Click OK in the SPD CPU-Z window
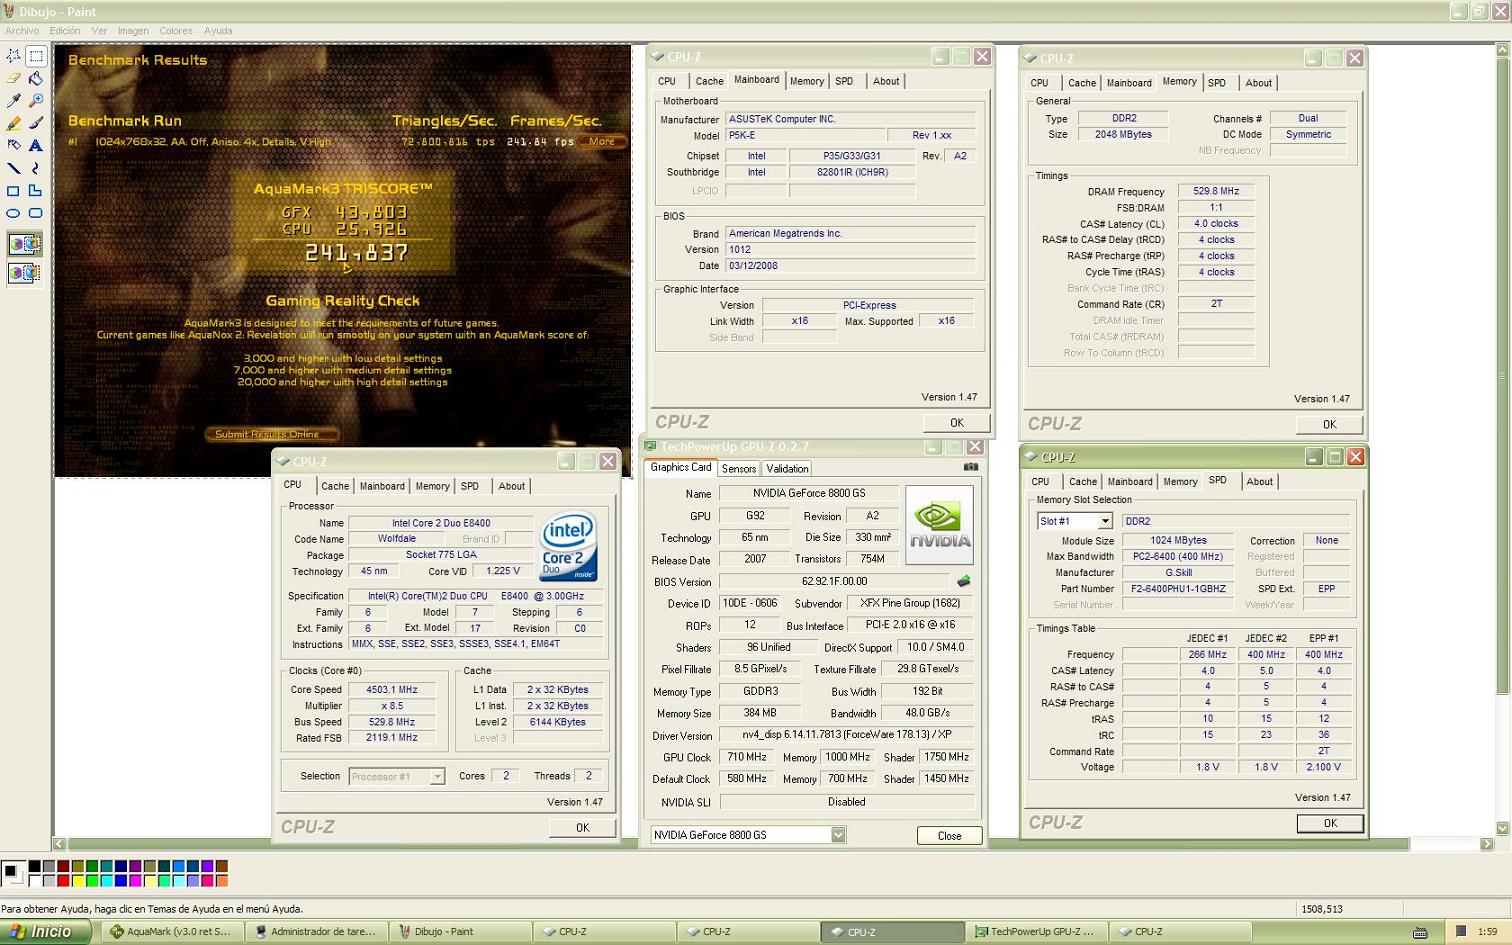The image size is (1512, 945). 1330,824
